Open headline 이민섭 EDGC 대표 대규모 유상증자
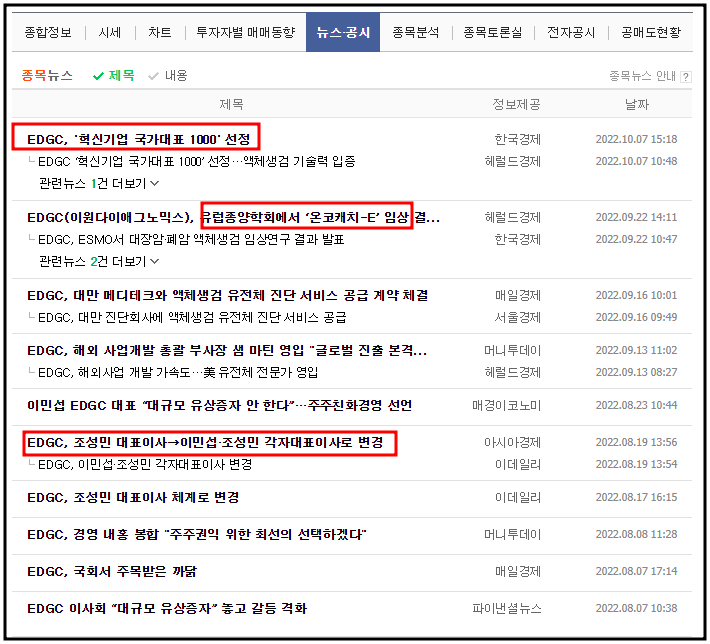Screen dimensions: 710x644 (x=220, y=405)
